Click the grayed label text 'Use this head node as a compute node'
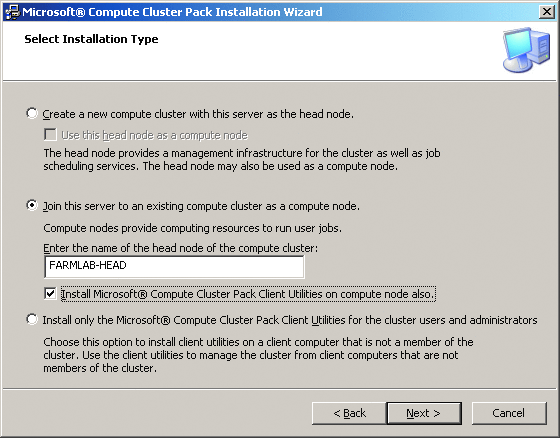 (x=154, y=135)
